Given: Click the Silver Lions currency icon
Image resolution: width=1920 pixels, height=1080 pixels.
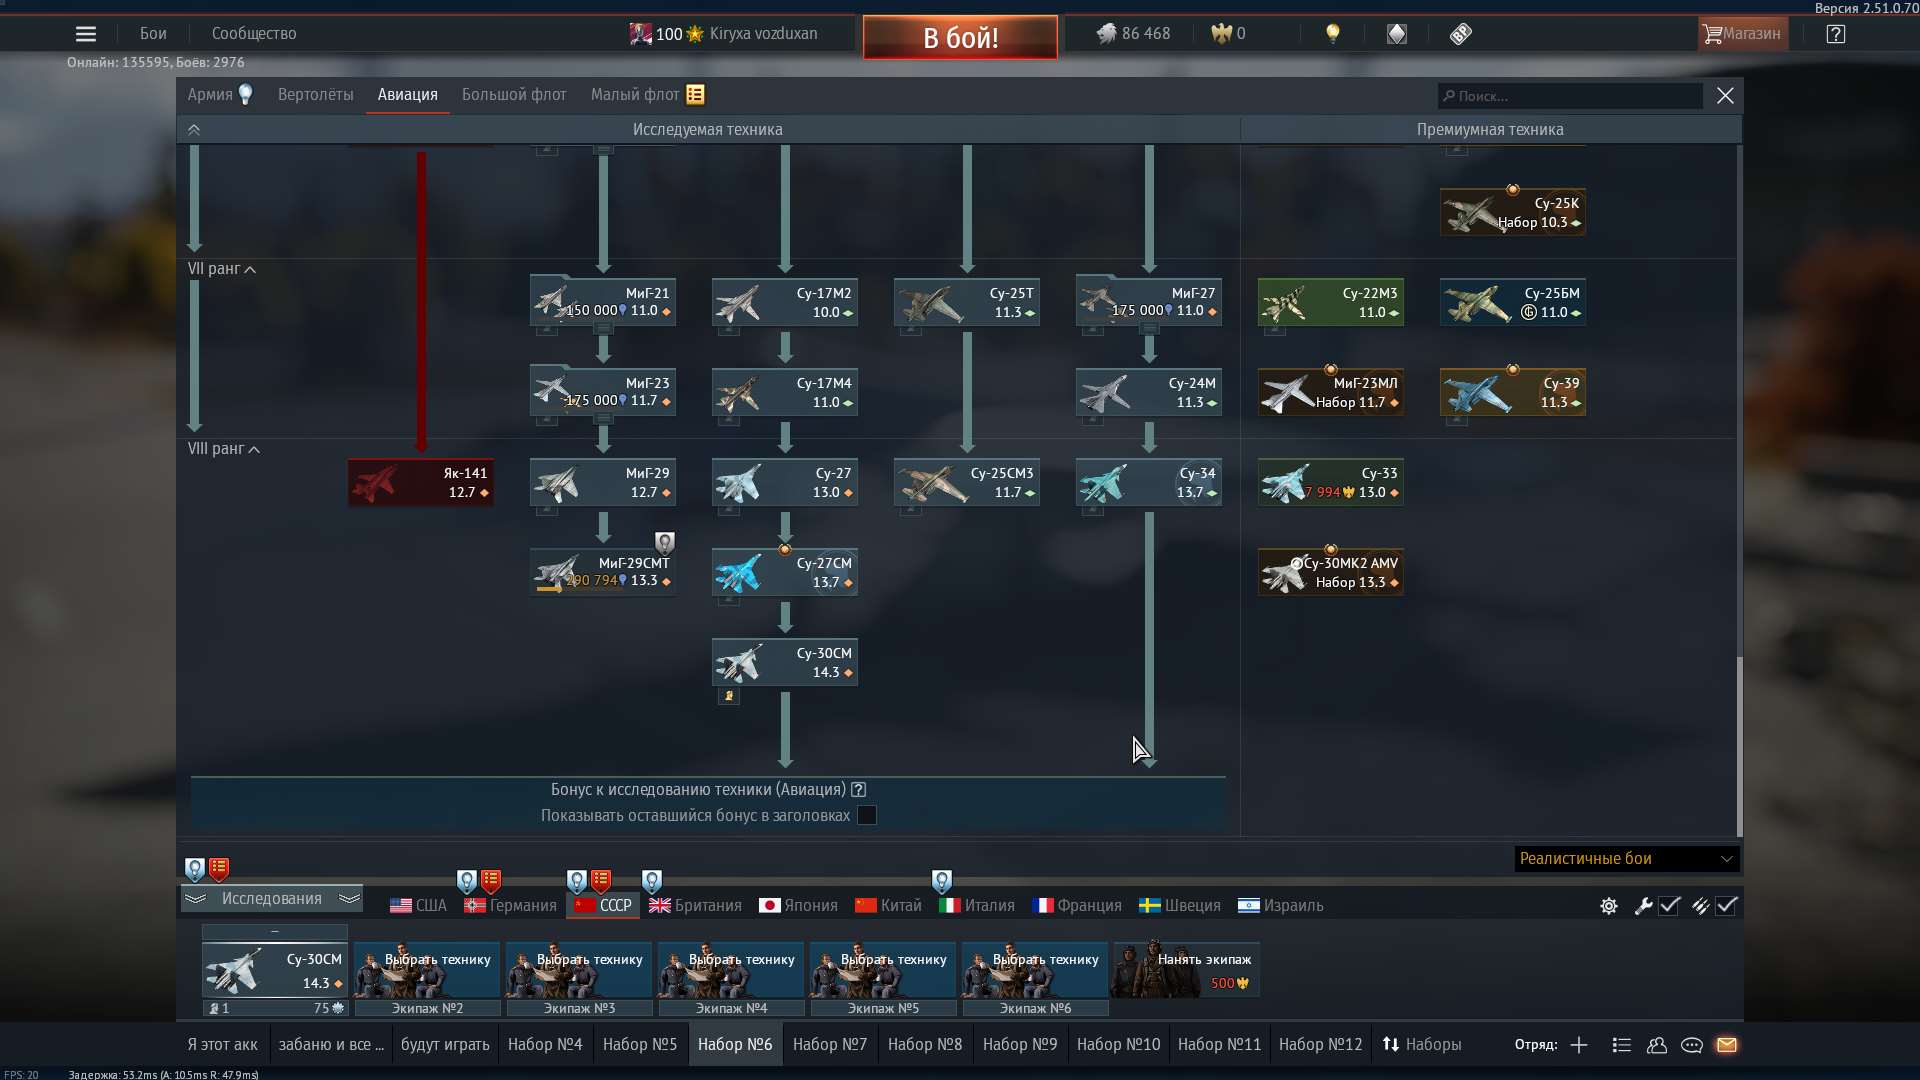Looking at the screenshot, I should pyautogui.click(x=1109, y=33).
